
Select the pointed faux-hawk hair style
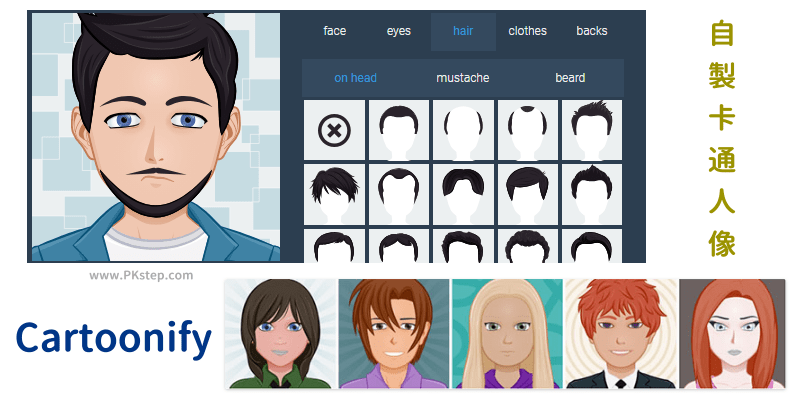click(x=592, y=194)
